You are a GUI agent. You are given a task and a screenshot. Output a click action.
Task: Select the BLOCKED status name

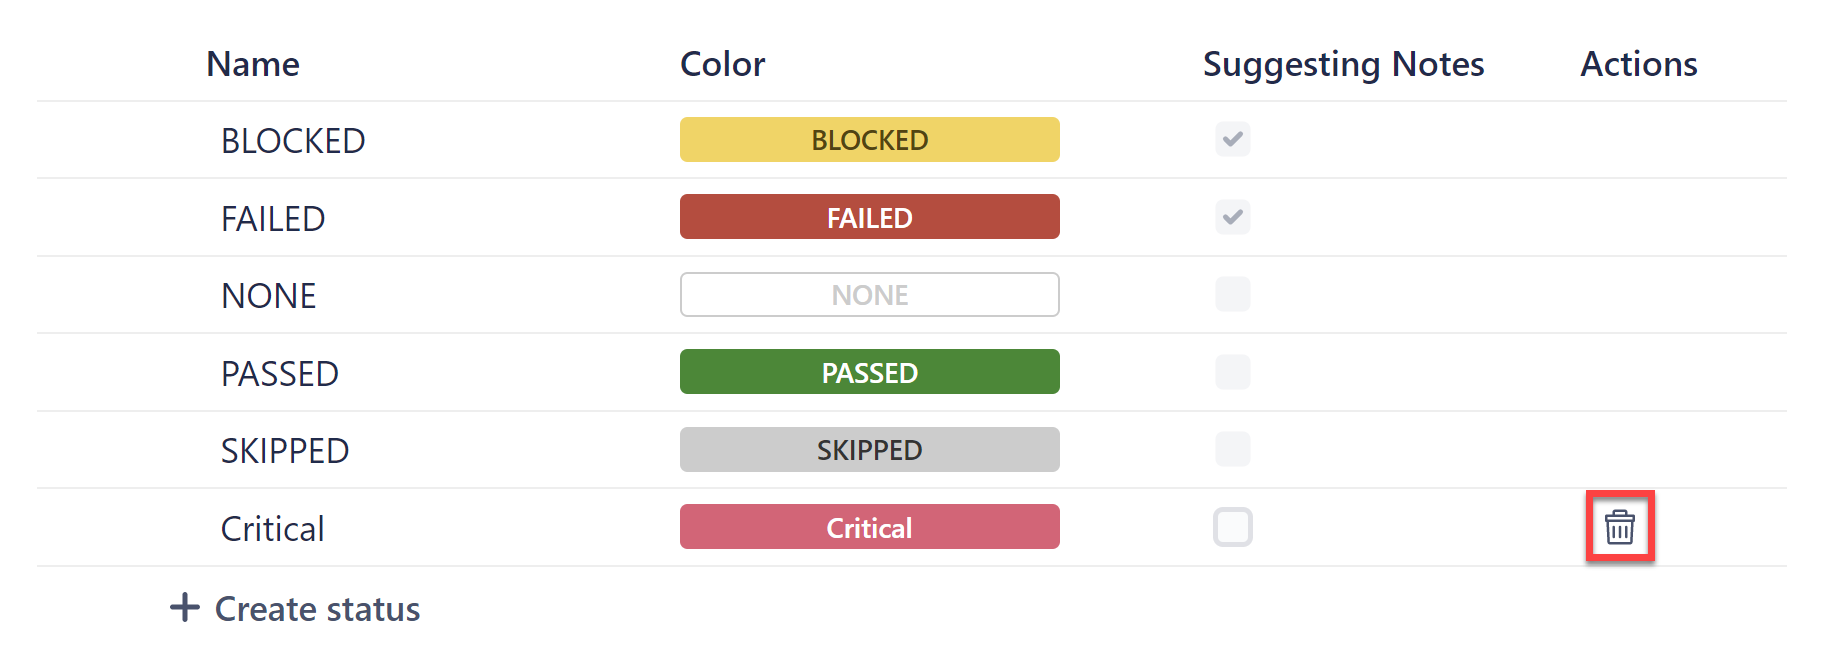pyautogui.click(x=292, y=140)
